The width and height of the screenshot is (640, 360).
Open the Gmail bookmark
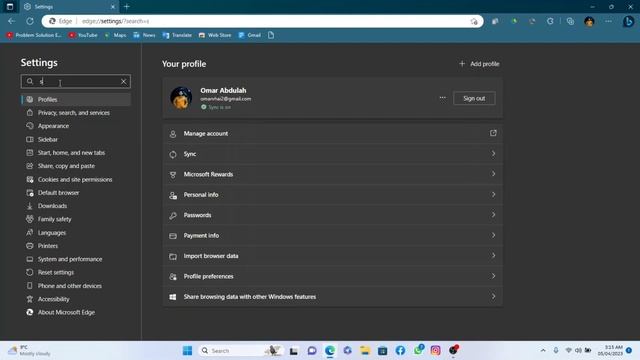[249, 35]
